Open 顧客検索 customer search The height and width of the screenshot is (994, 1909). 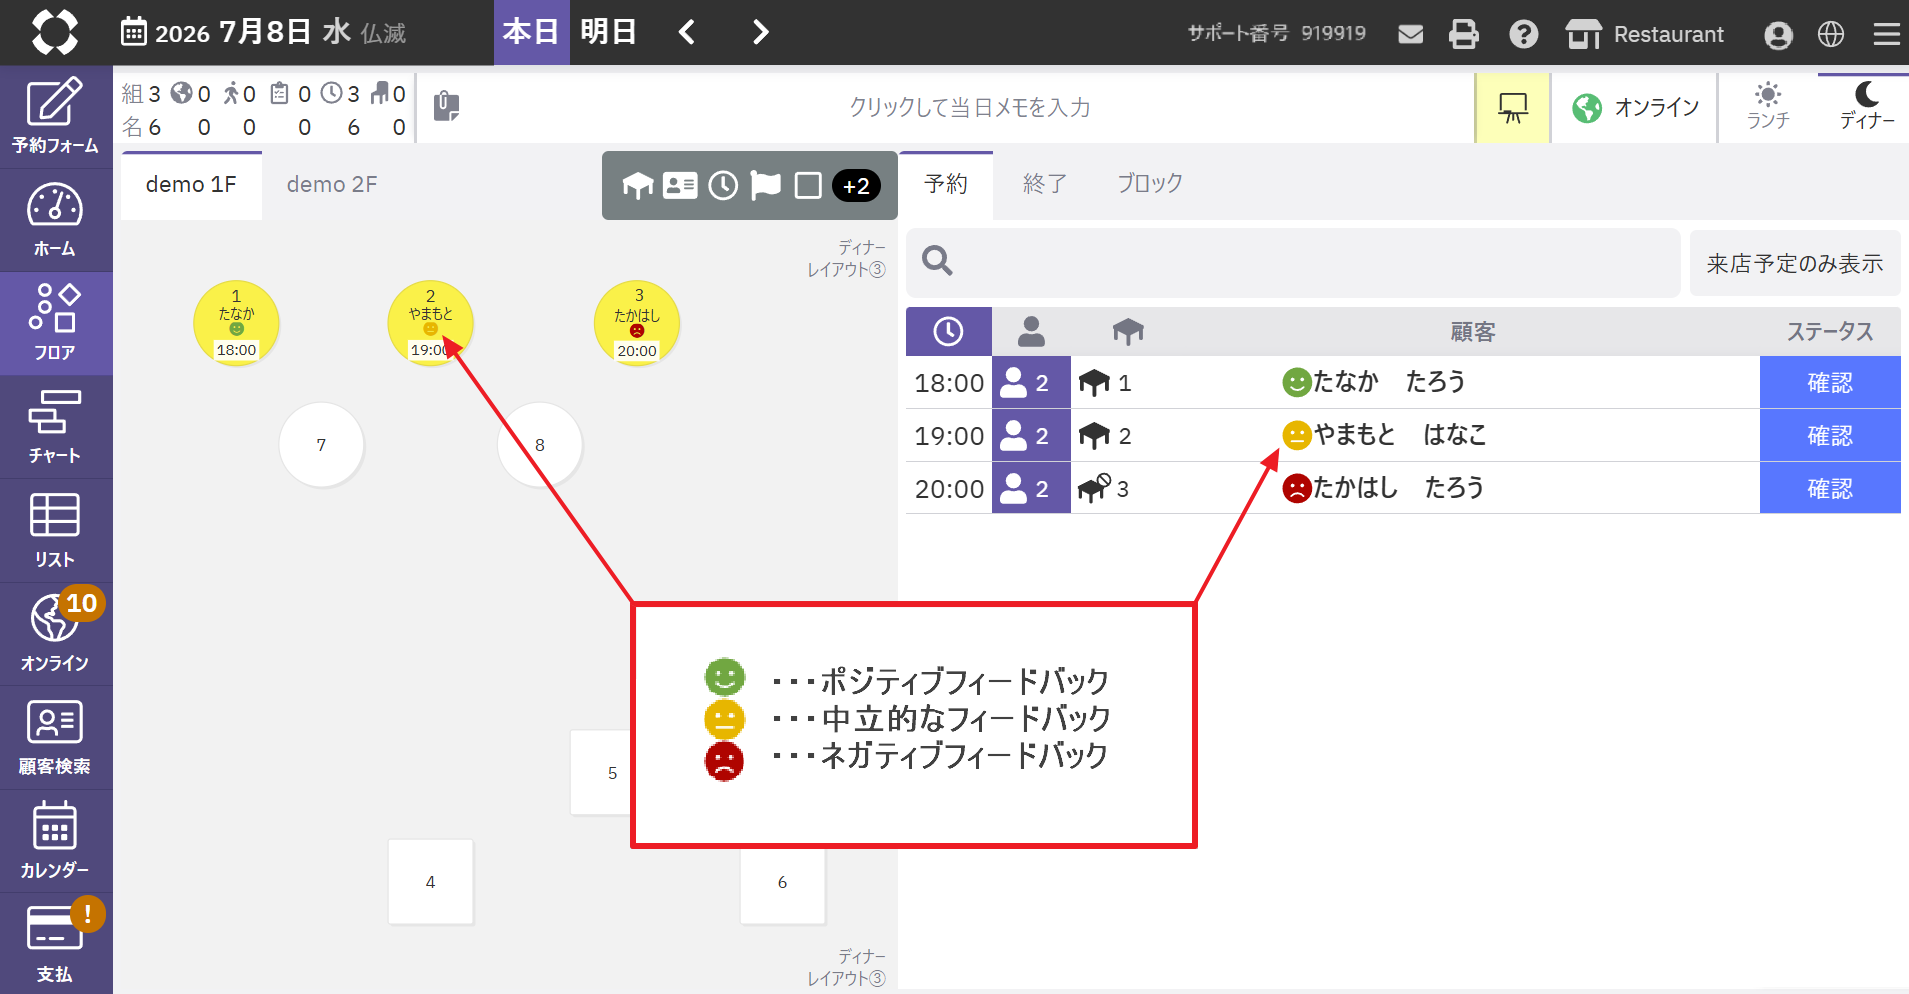[x=56, y=737]
